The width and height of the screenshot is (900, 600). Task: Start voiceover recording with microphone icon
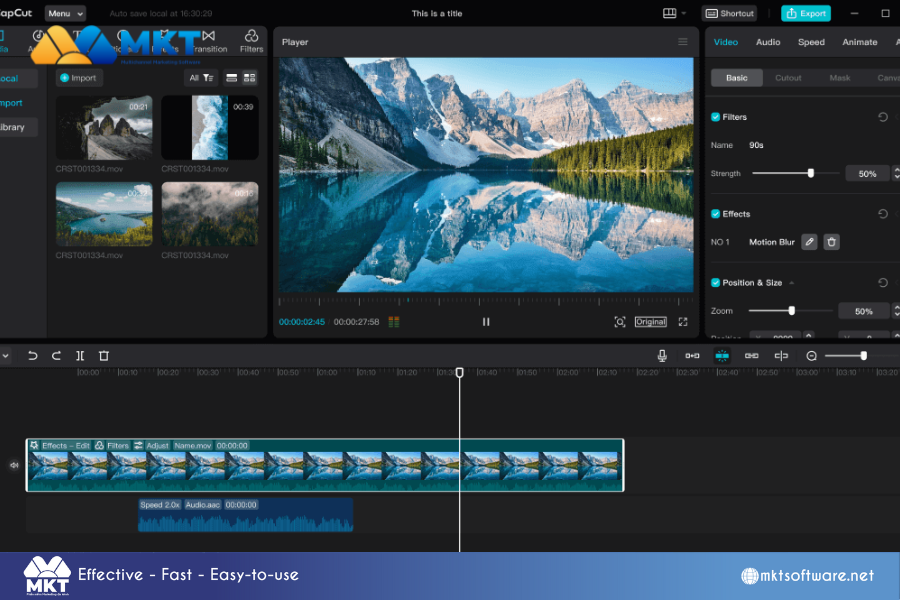click(x=662, y=356)
